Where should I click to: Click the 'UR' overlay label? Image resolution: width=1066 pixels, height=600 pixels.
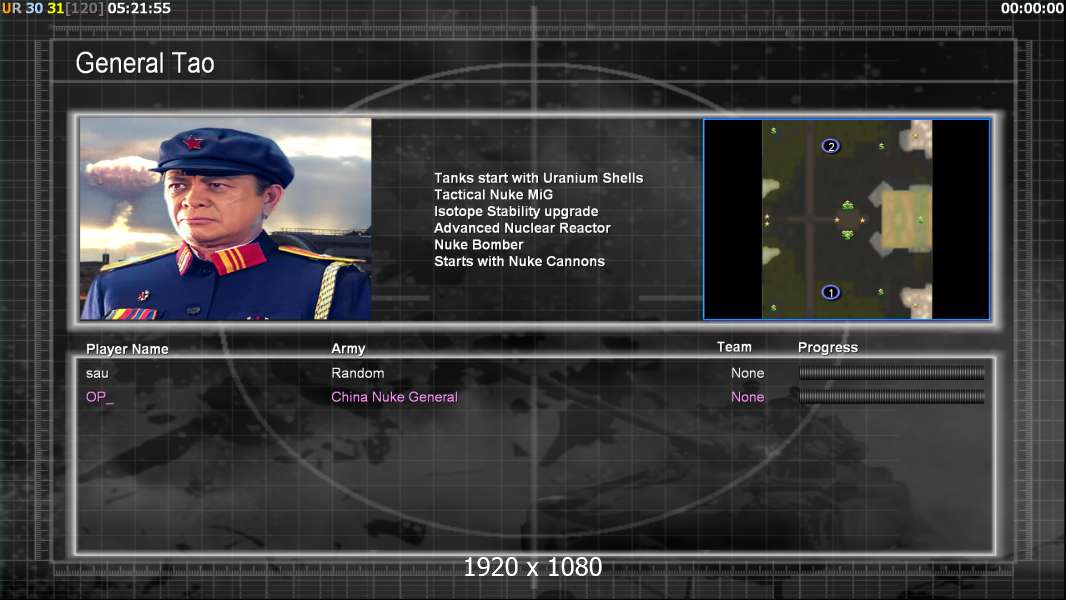[x=12, y=8]
